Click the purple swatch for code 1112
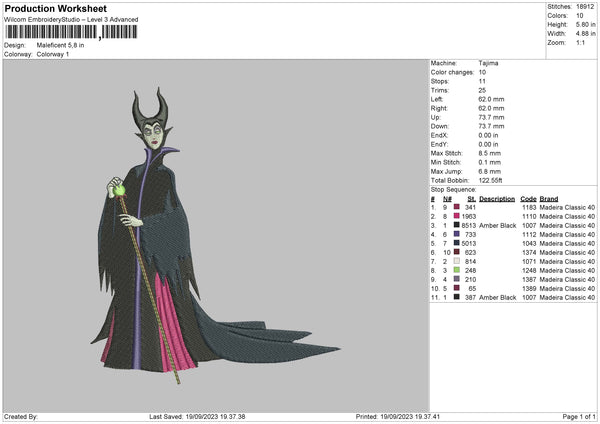This screenshot has width=600, height=424. point(457,234)
